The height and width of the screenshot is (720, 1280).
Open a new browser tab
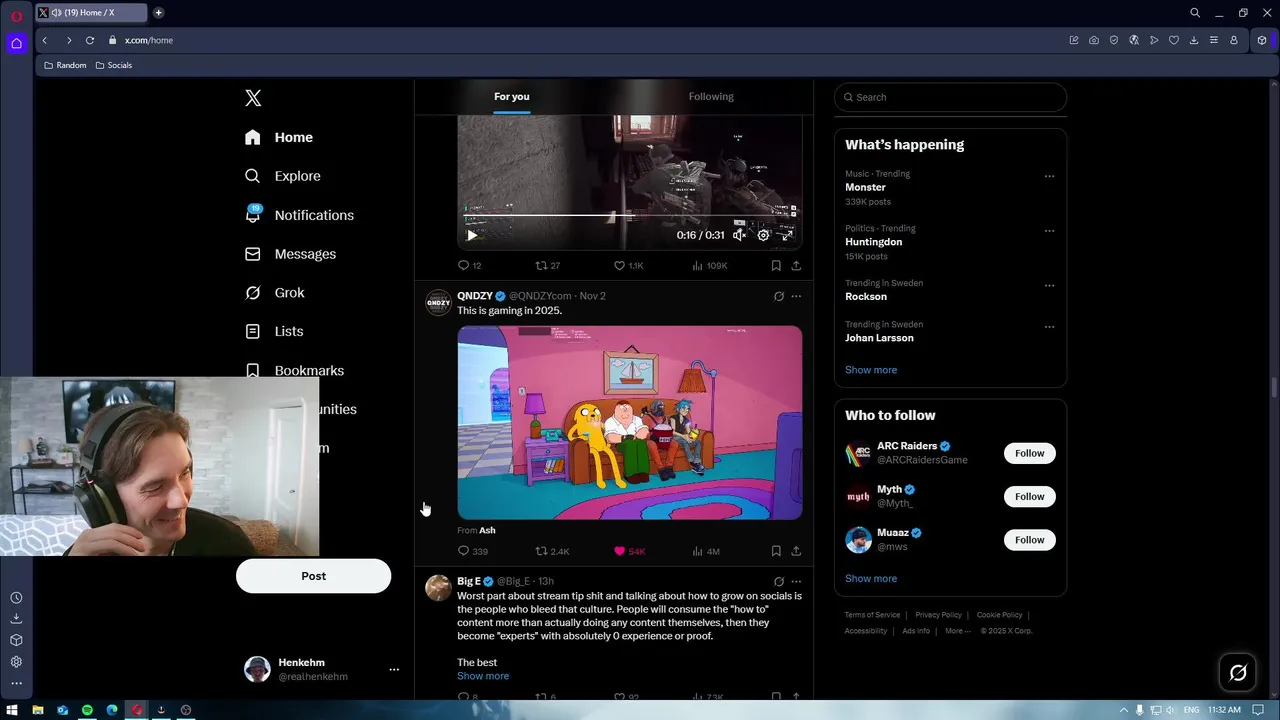(158, 13)
